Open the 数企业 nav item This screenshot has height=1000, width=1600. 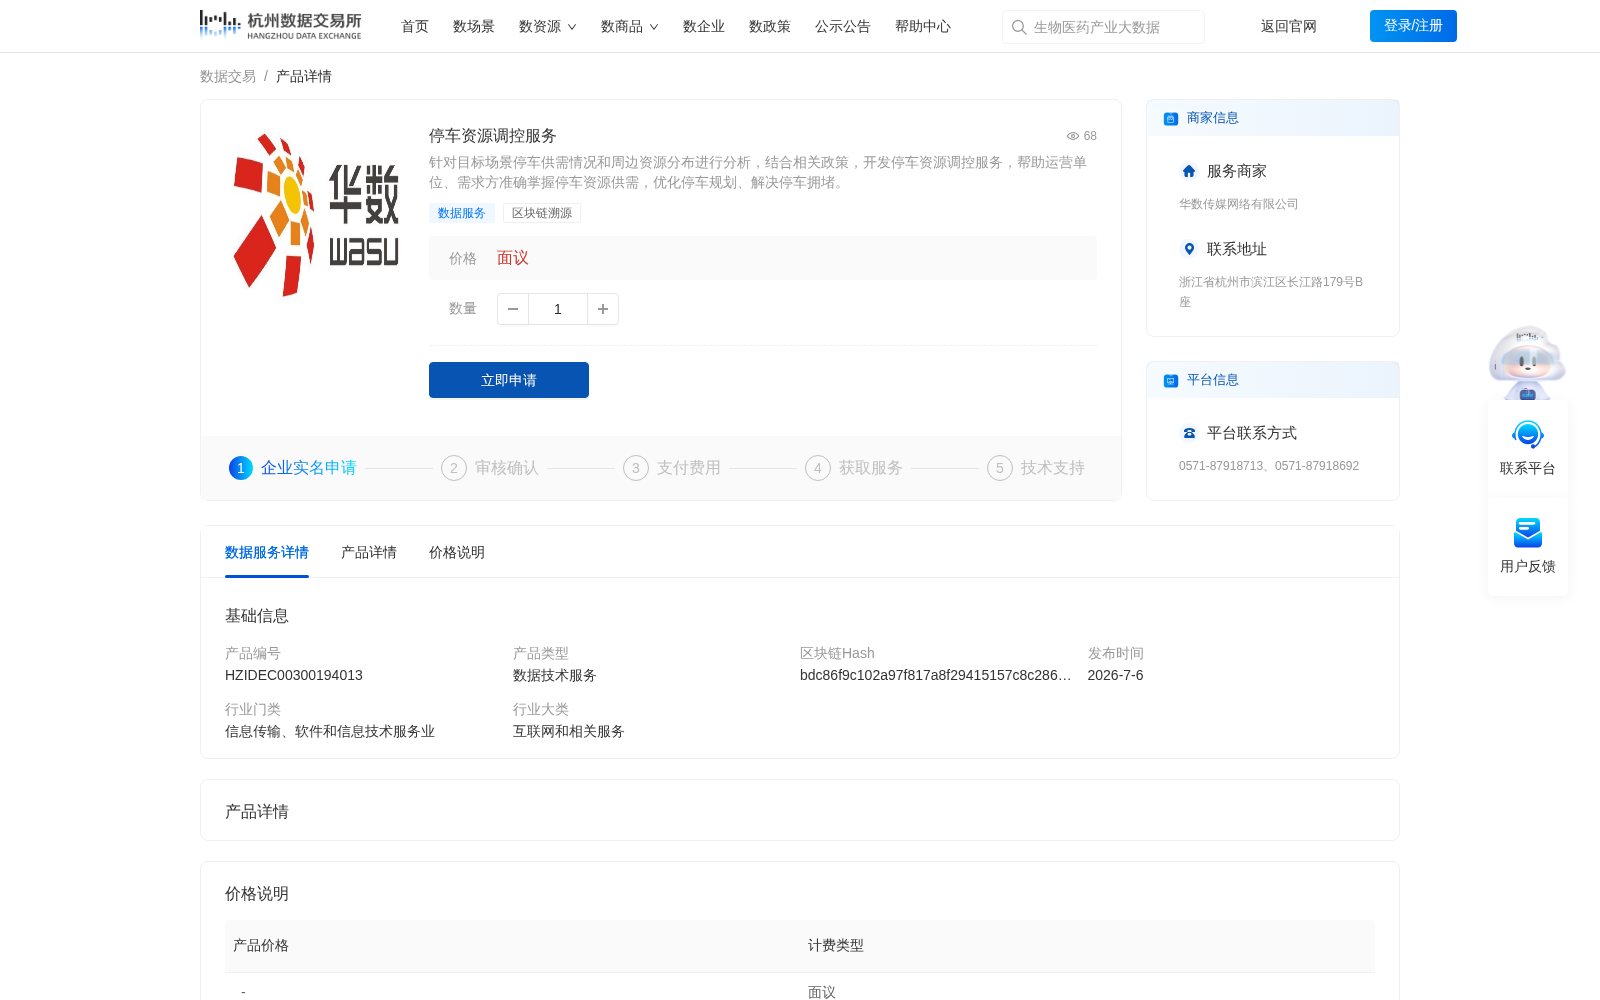pyautogui.click(x=704, y=27)
